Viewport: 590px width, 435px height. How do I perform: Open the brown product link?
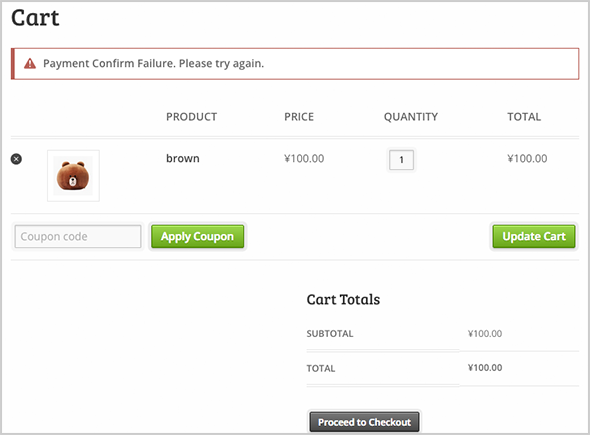coord(182,158)
